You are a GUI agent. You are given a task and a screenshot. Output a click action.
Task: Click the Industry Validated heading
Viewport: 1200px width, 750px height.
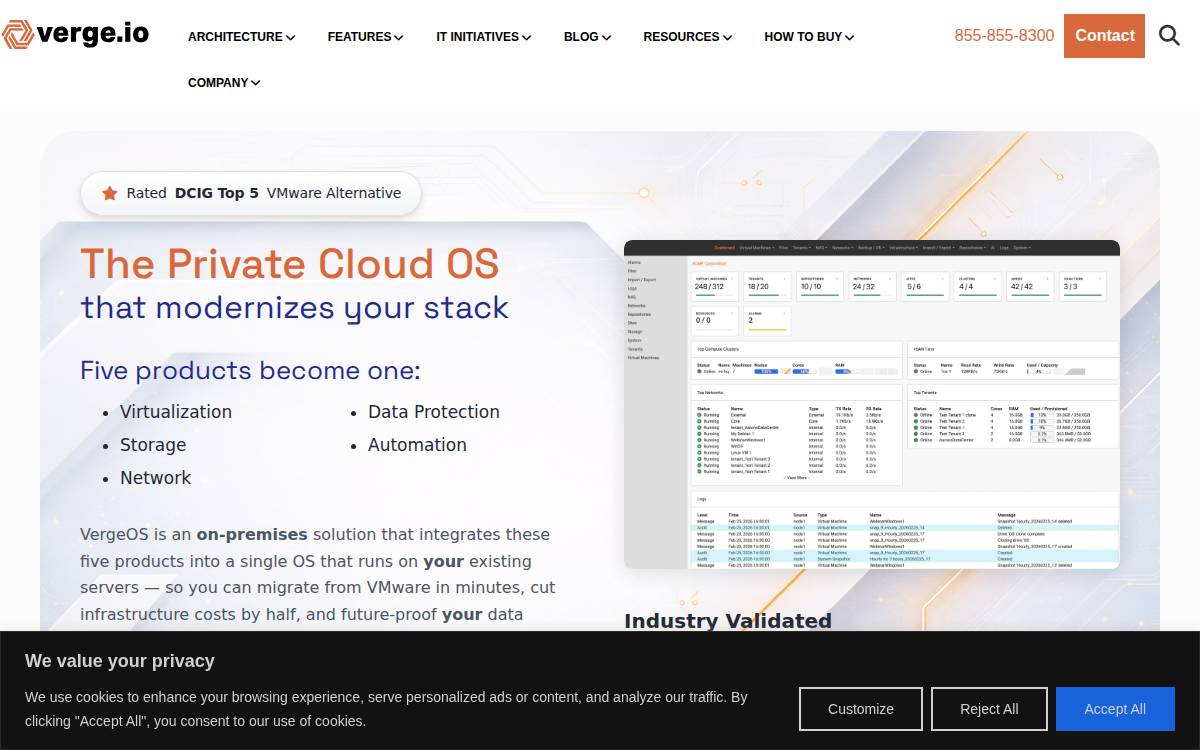coord(728,621)
